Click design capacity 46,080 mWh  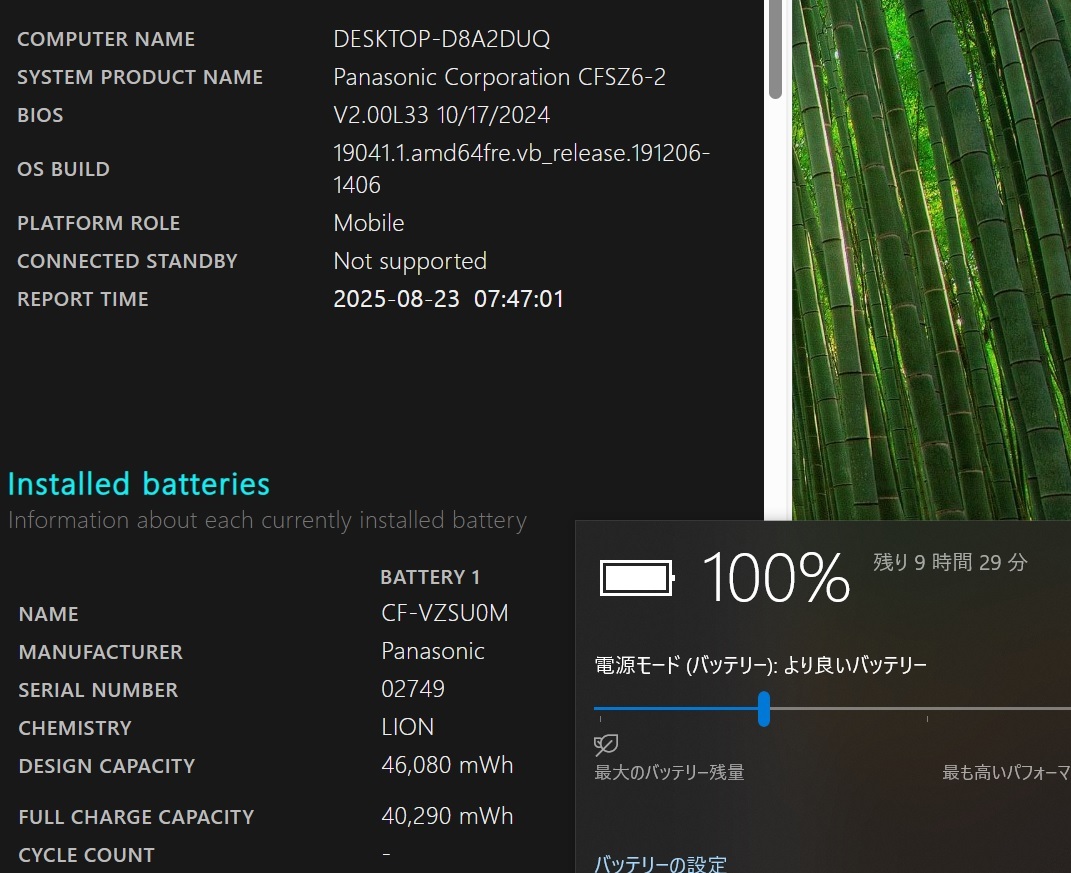point(447,765)
